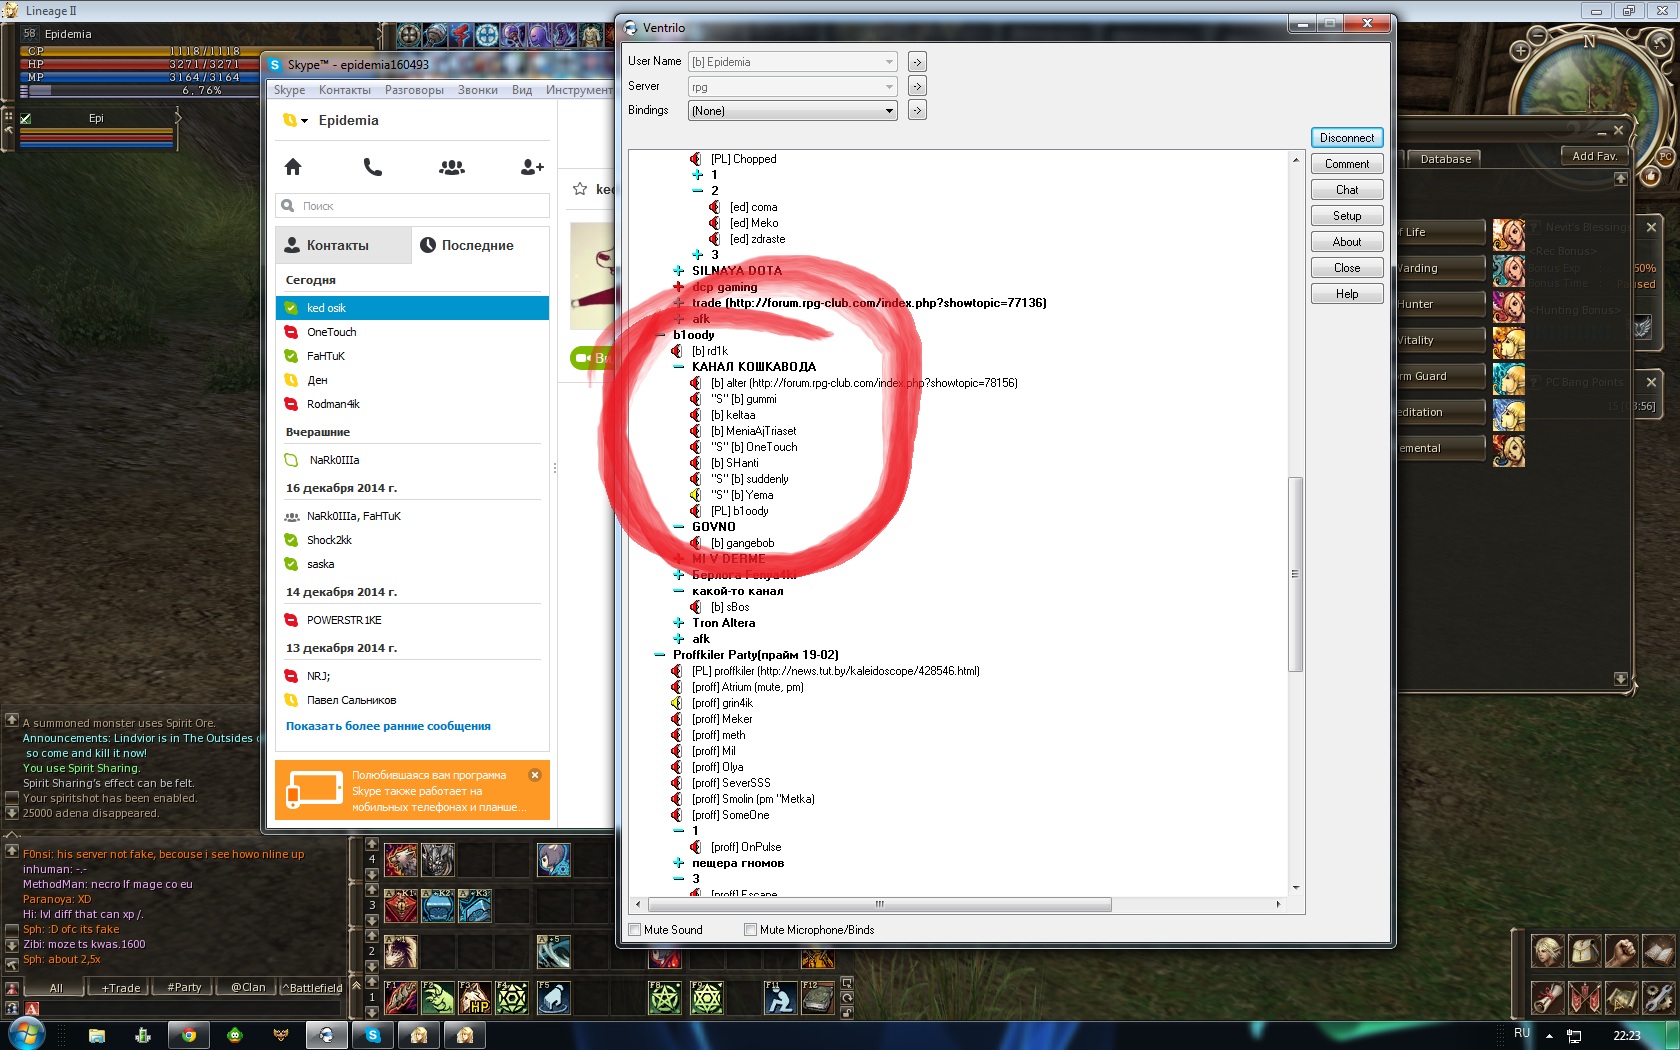Open Звонки menu in Skype
Viewport: 1680px width, 1050px height.
click(477, 90)
